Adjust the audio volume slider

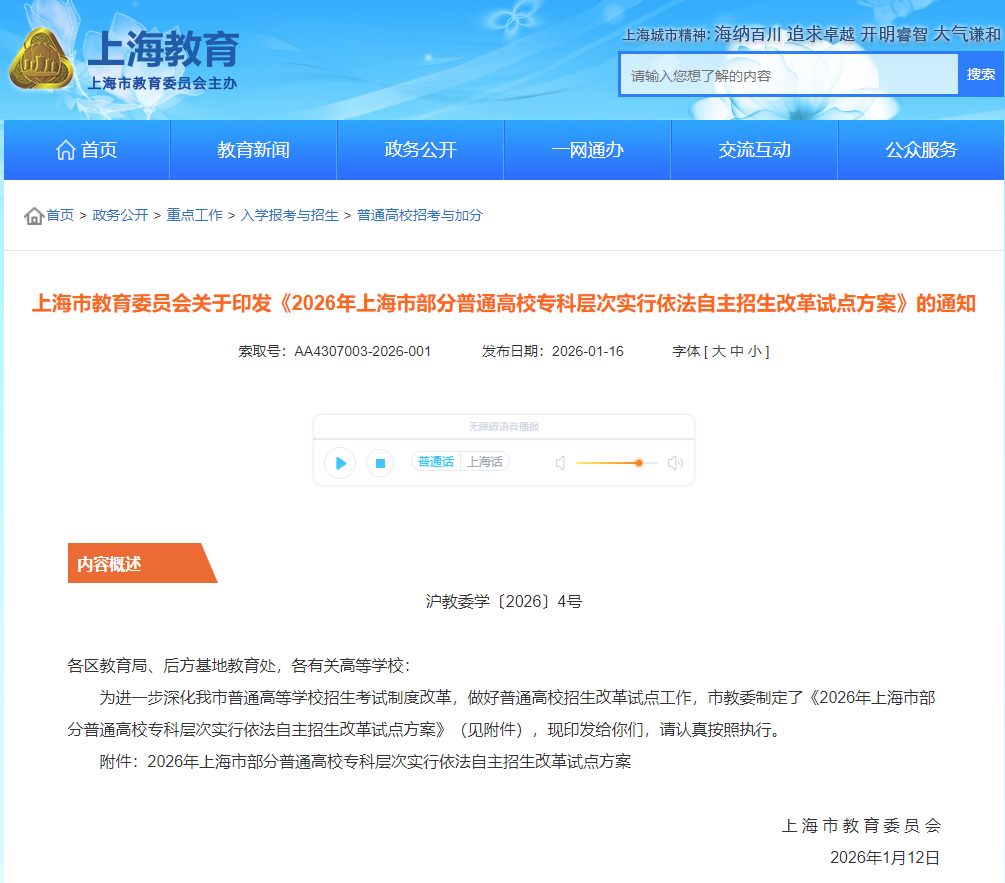click(638, 463)
